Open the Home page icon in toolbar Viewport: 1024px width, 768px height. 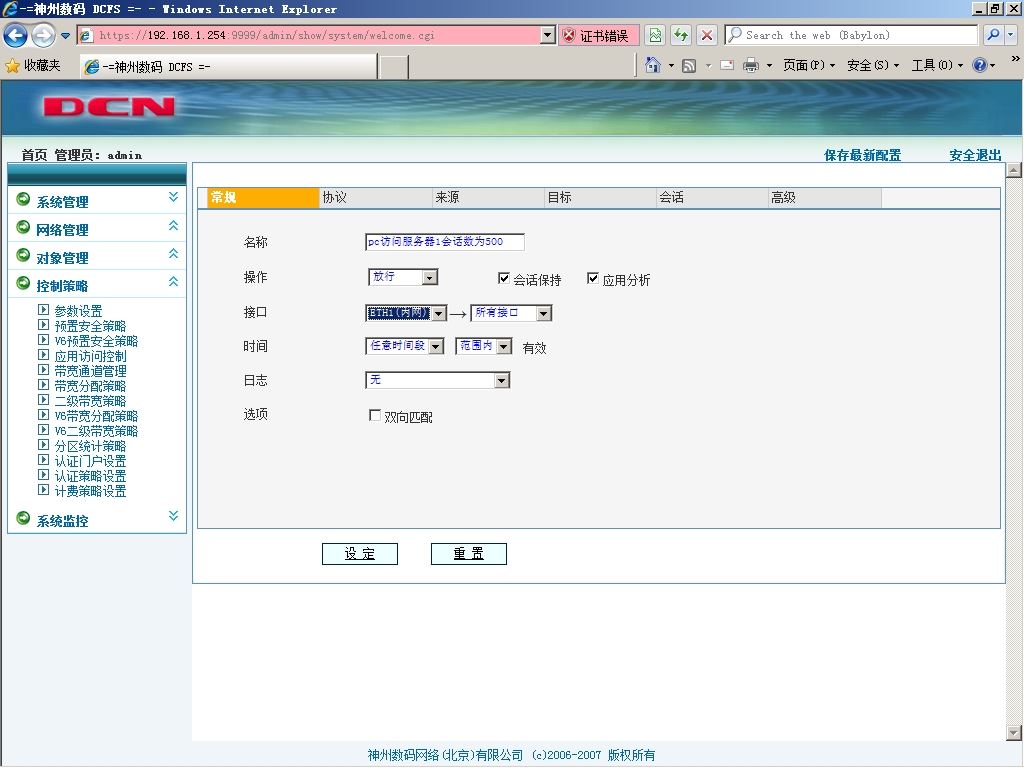coord(652,65)
